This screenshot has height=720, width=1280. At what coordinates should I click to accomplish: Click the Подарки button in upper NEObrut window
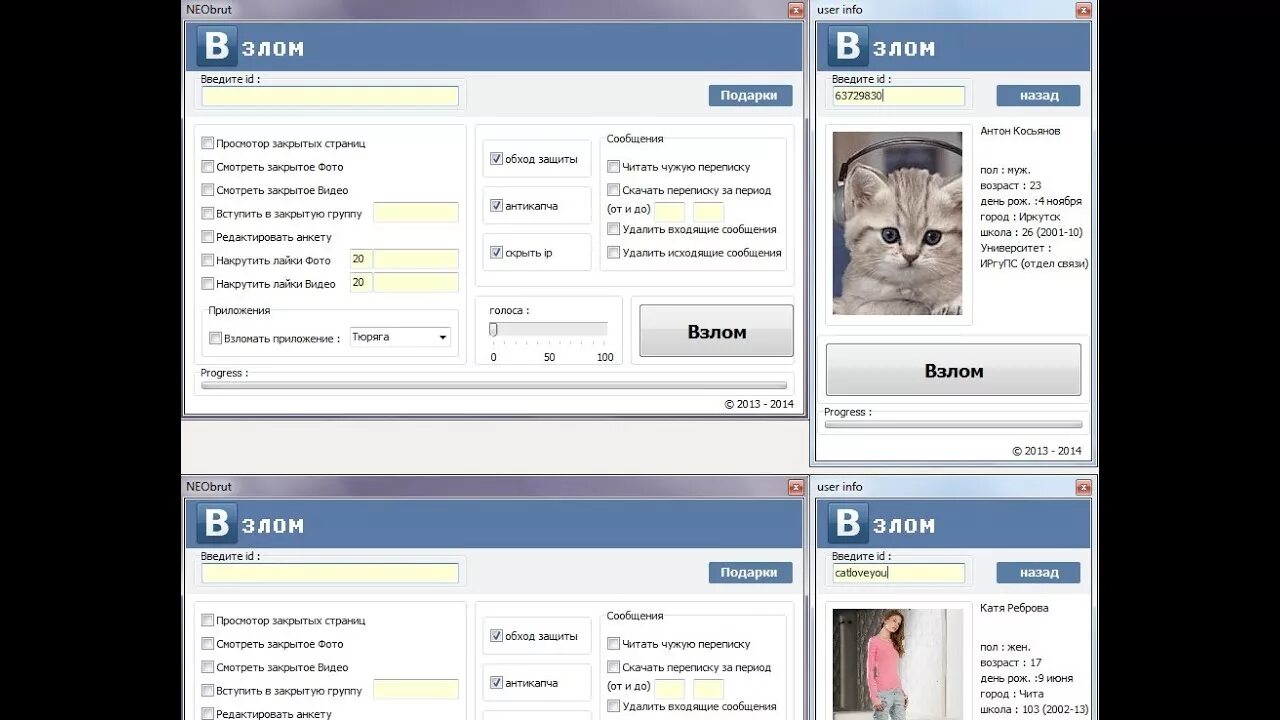tap(750, 95)
